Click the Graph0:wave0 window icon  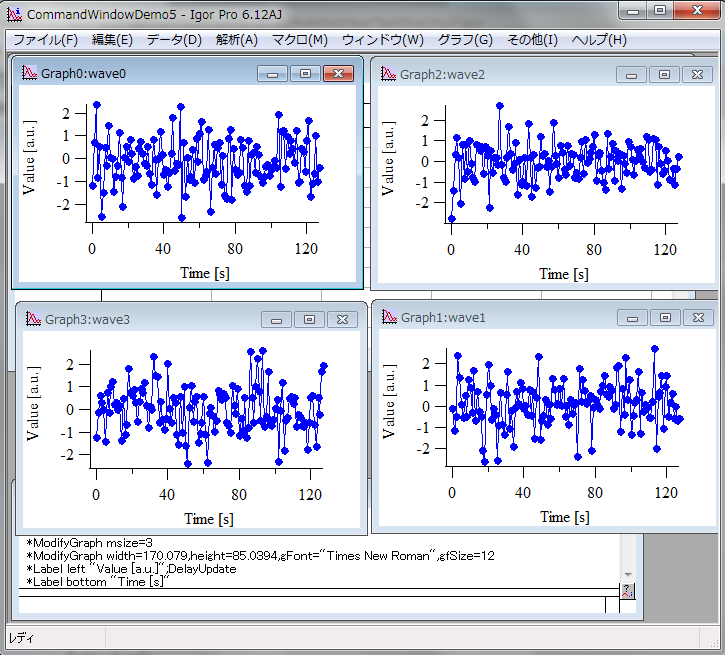pyautogui.click(x=29, y=74)
